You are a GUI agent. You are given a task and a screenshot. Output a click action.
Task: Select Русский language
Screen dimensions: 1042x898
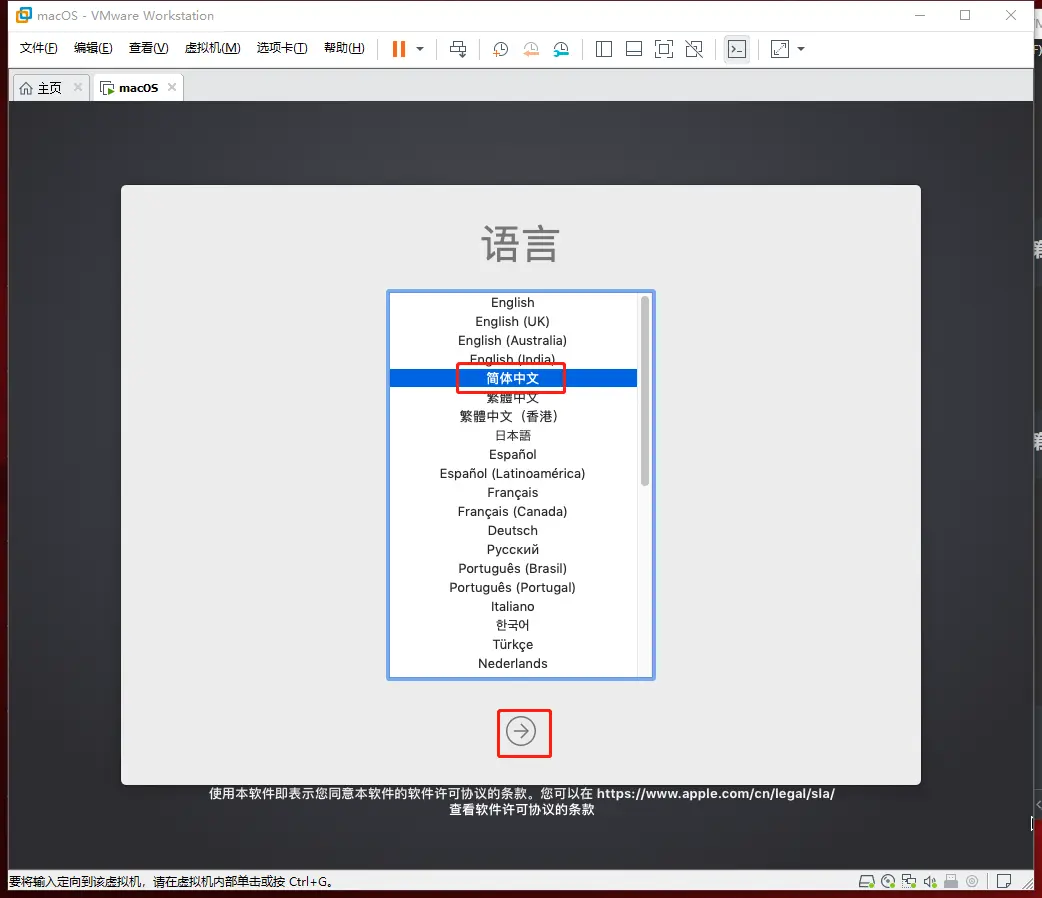point(512,550)
